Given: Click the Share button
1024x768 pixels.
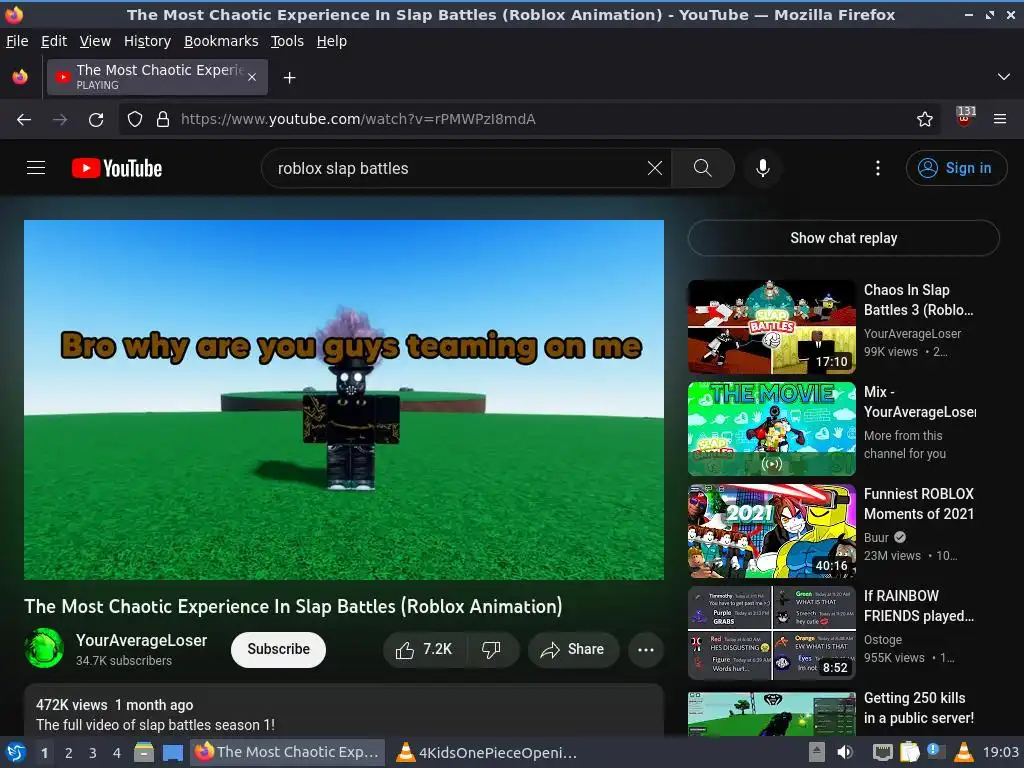Looking at the screenshot, I should tap(573, 650).
